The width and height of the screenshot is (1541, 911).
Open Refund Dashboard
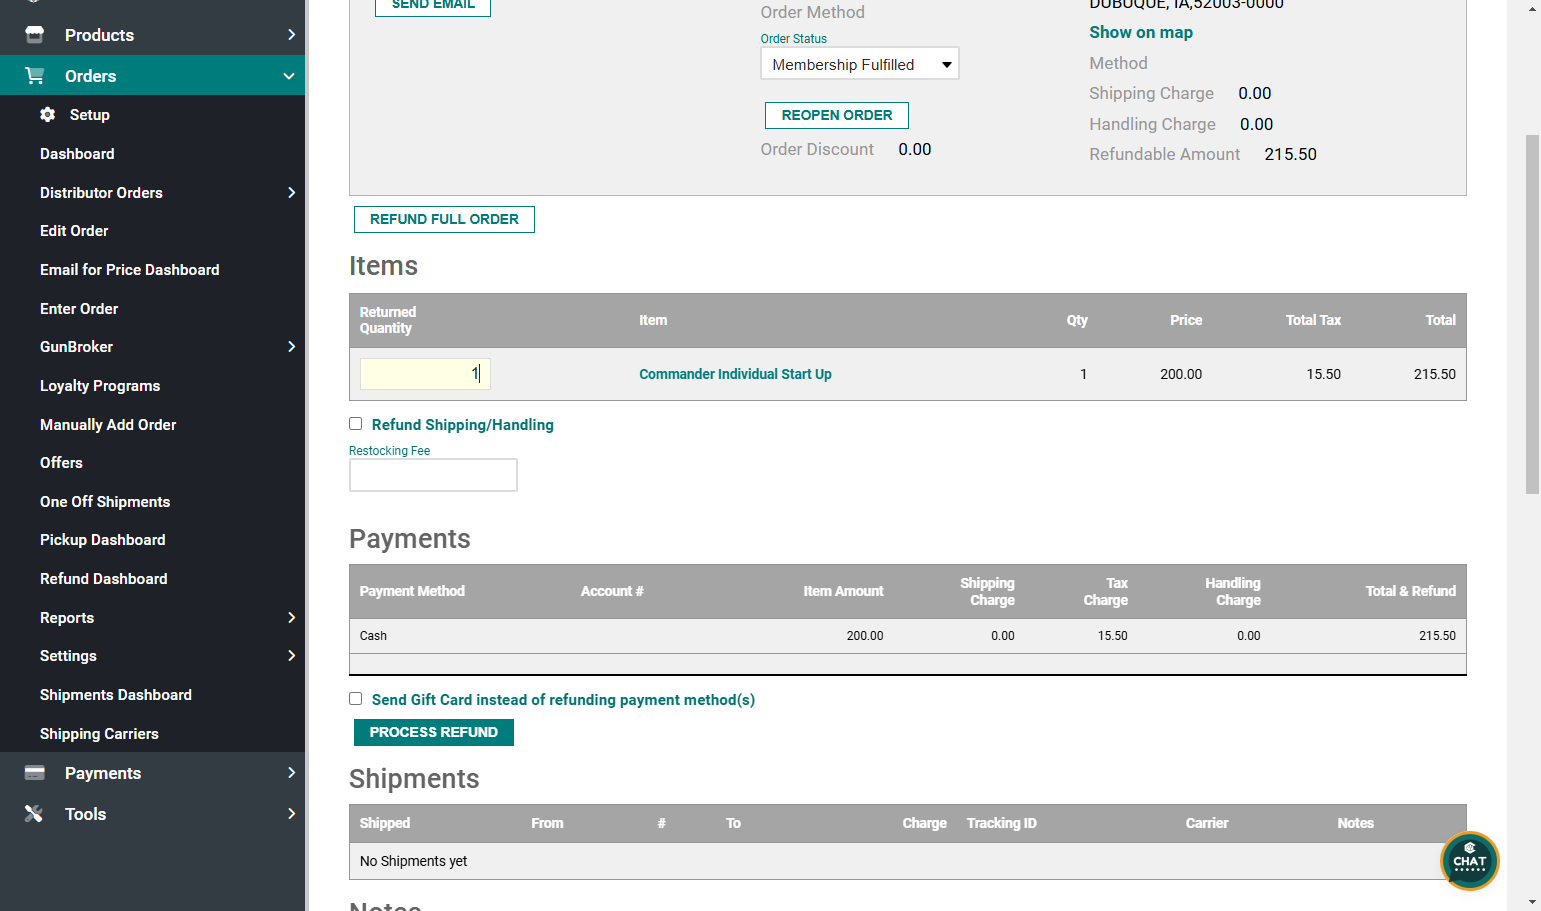point(104,579)
